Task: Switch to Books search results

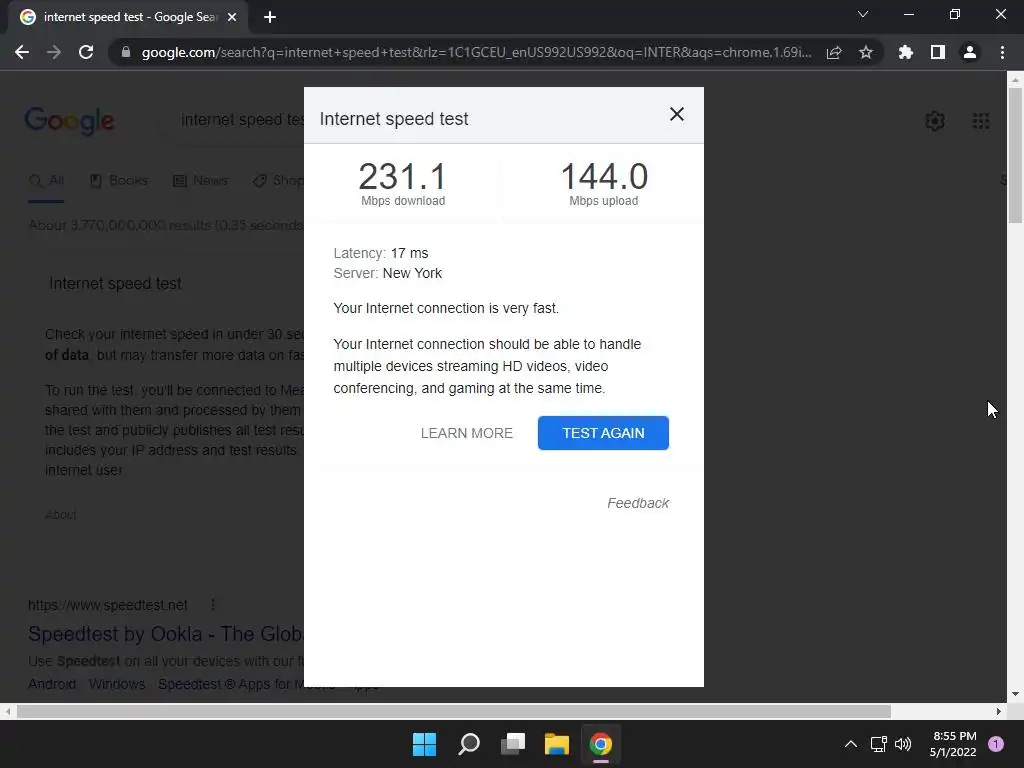Action: click(119, 180)
